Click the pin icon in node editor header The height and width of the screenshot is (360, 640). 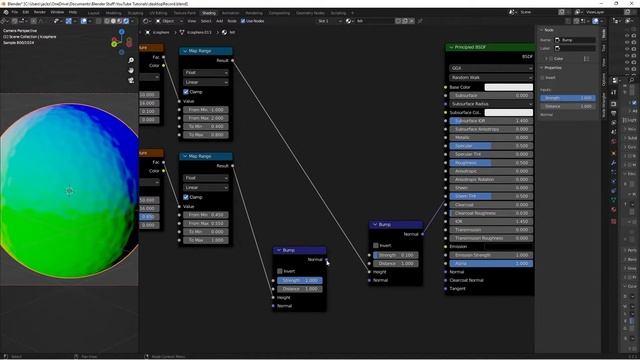(420, 21)
